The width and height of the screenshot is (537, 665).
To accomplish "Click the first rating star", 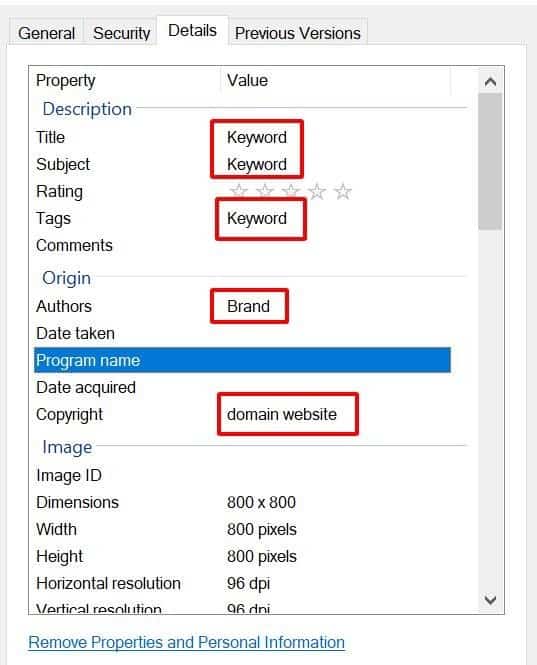I will tap(239, 192).
